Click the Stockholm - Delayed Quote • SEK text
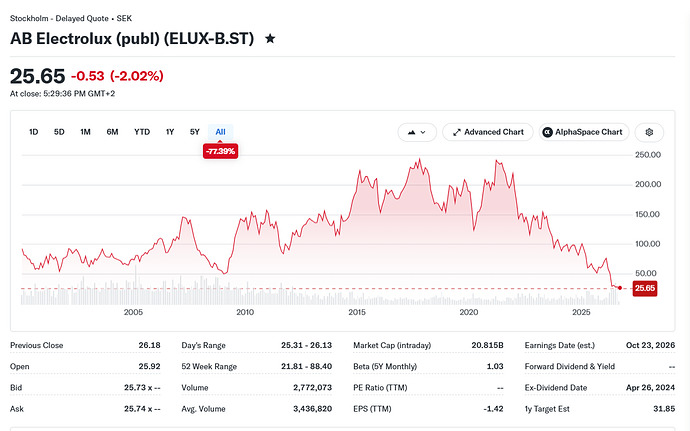The height and width of the screenshot is (431, 690). pos(71,18)
